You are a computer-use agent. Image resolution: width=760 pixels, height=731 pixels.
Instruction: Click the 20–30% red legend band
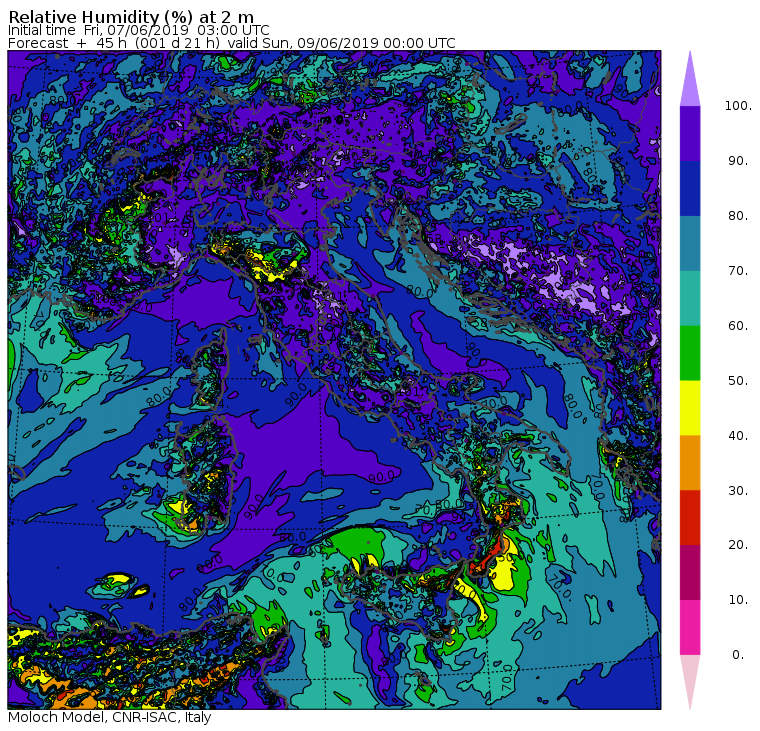tap(690, 517)
